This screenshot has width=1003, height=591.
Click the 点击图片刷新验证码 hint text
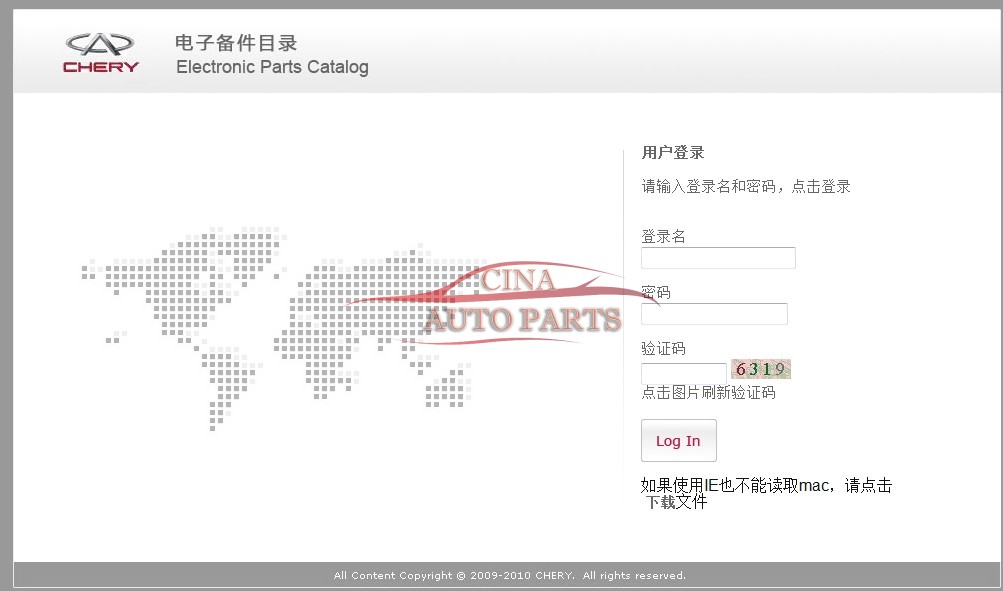pos(710,392)
